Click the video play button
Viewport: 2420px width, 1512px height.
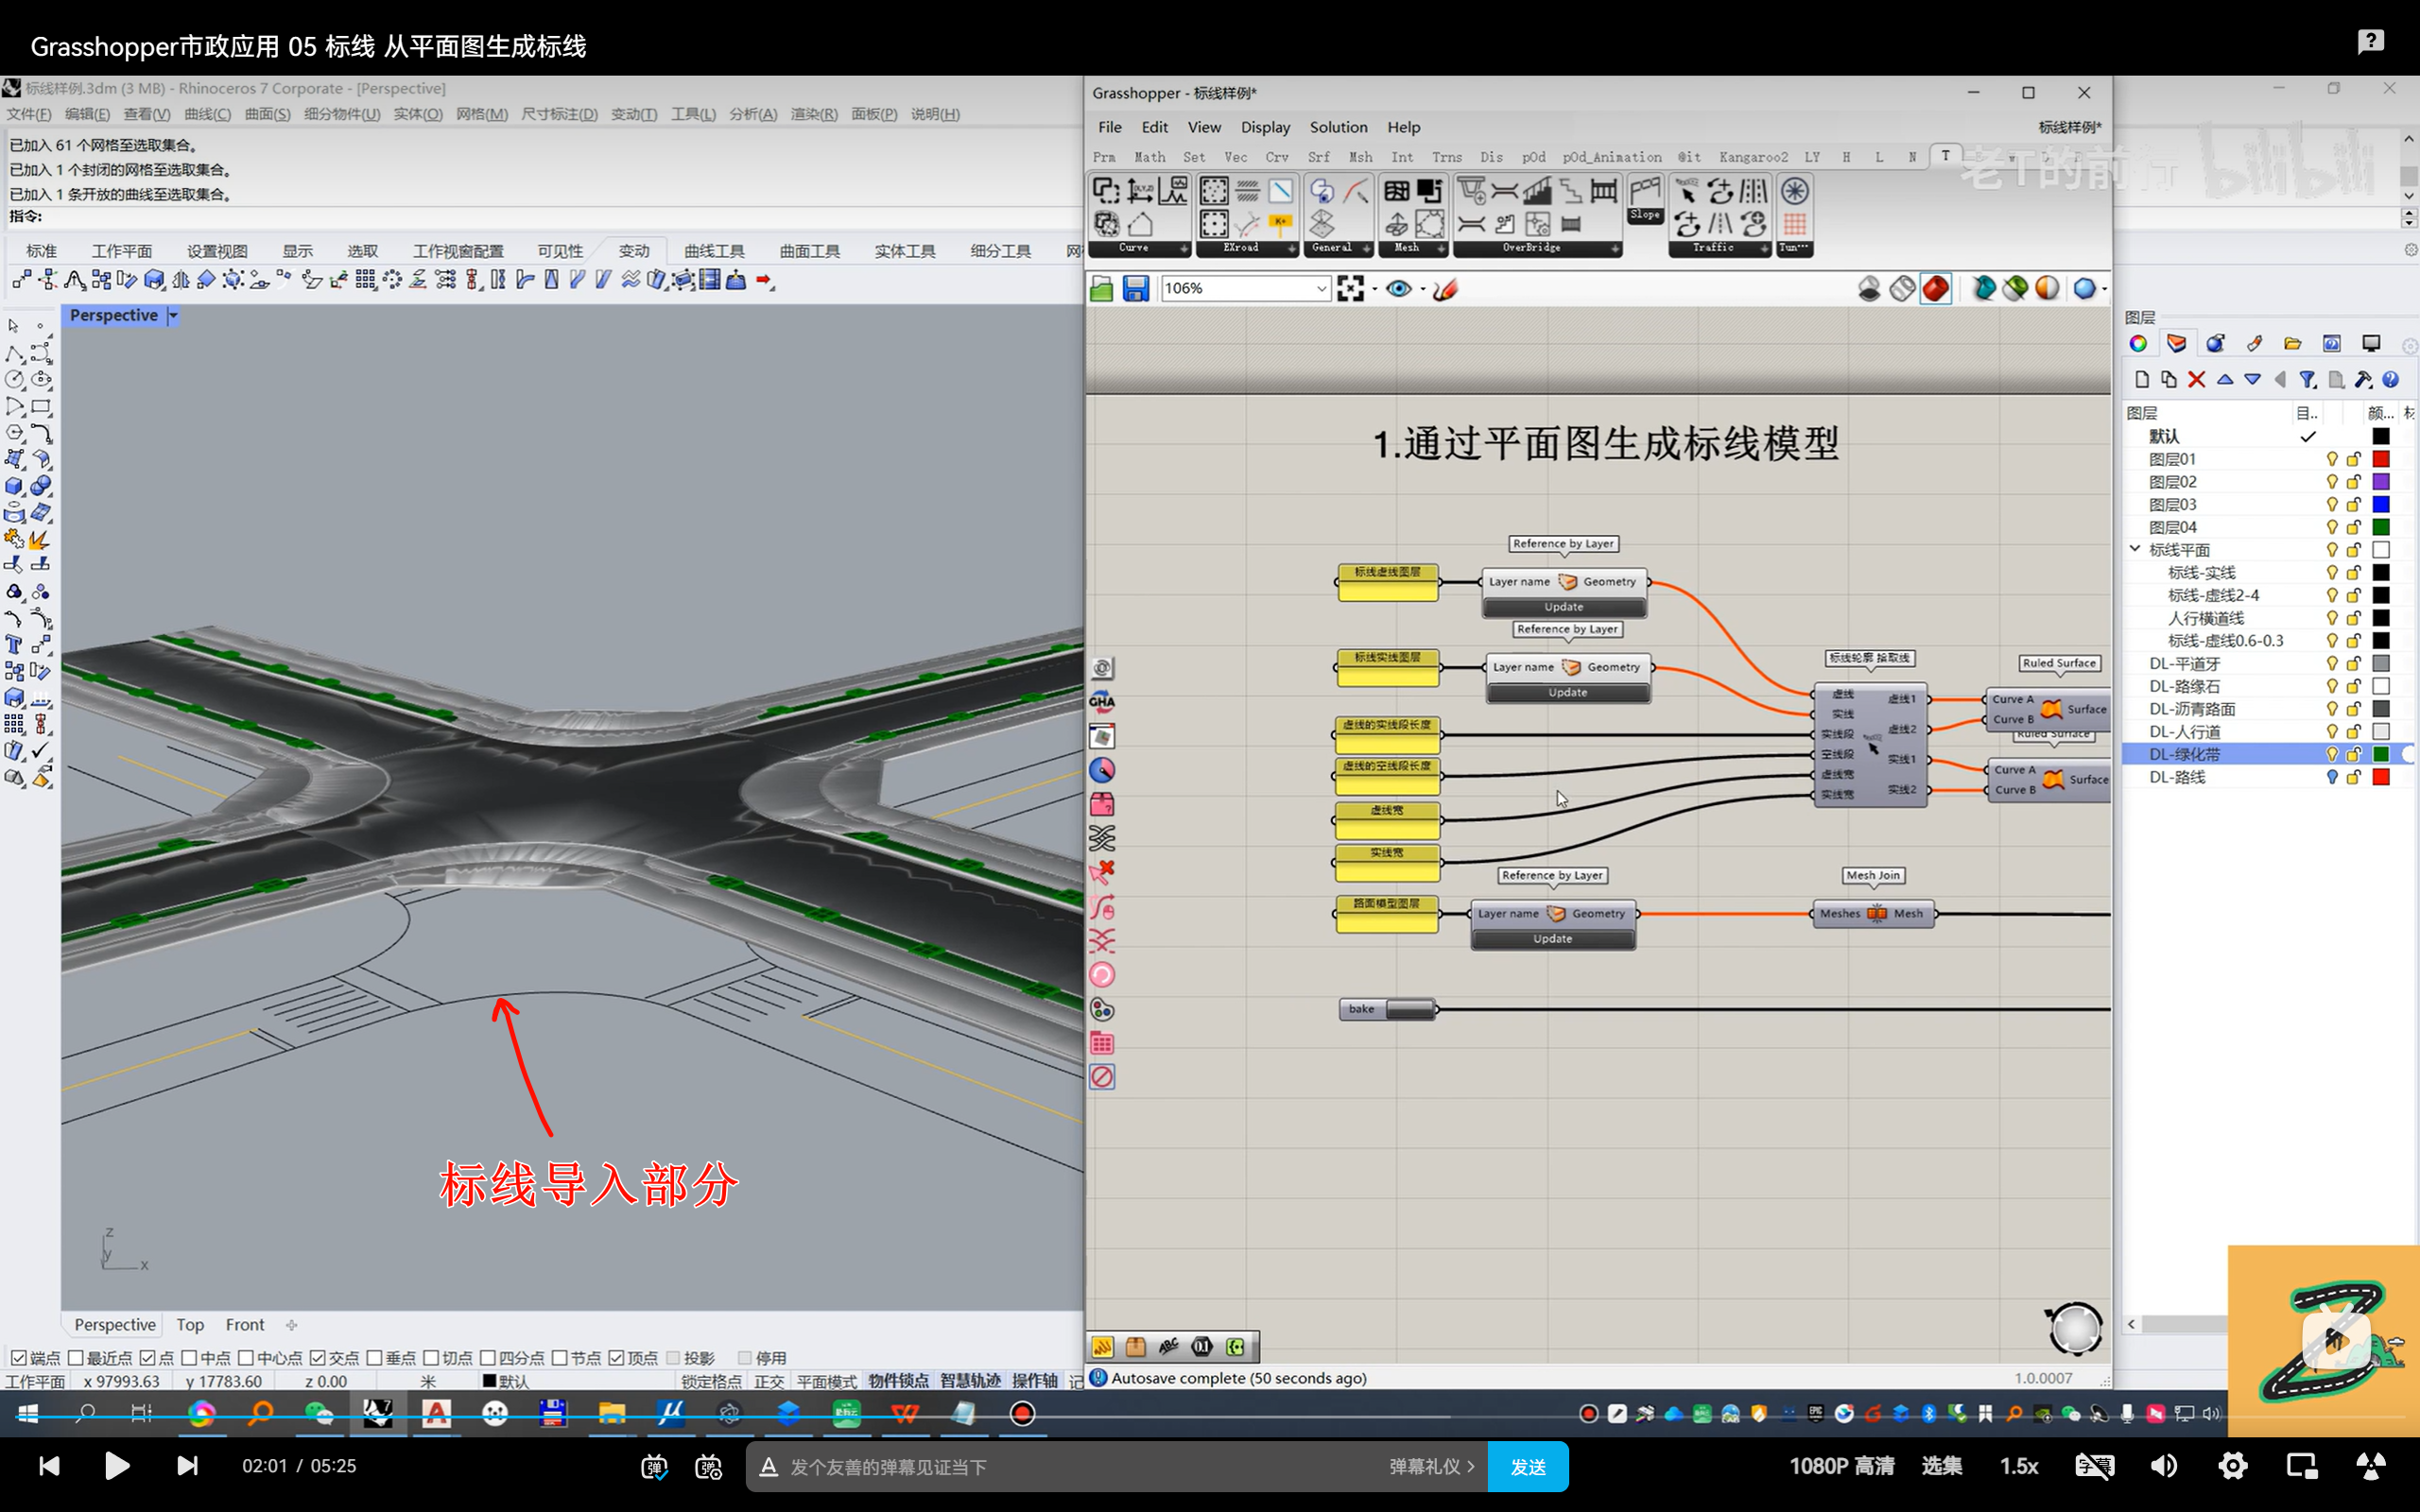click(117, 1466)
